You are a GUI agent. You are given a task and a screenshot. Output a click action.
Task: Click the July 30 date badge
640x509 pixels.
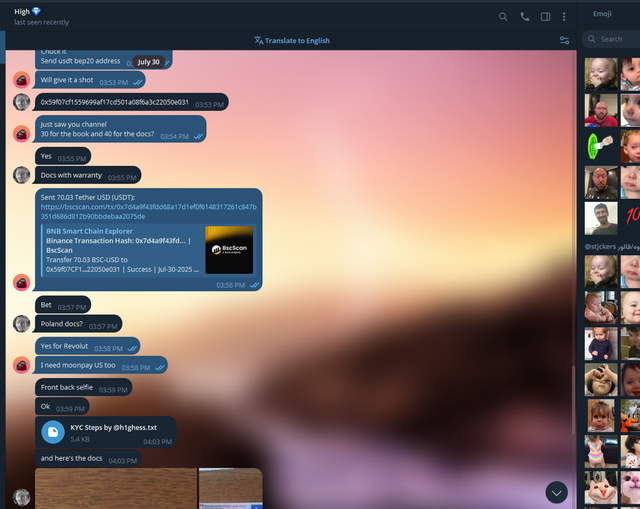coord(149,62)
